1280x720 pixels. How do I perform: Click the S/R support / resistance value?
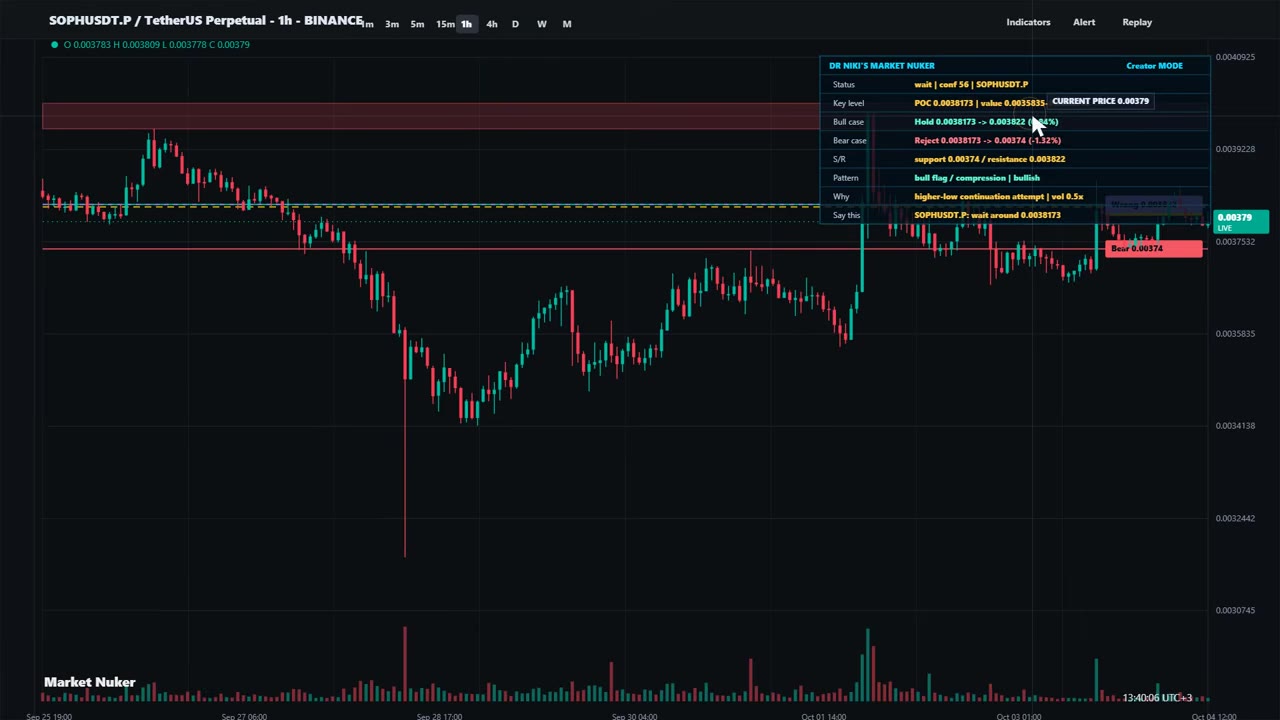pyautogui.click(x=989, y=159)
